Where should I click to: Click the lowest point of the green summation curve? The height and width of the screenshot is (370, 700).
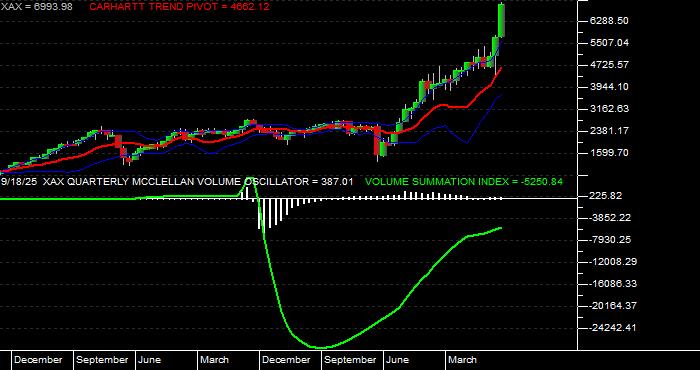tap(321, 348)
